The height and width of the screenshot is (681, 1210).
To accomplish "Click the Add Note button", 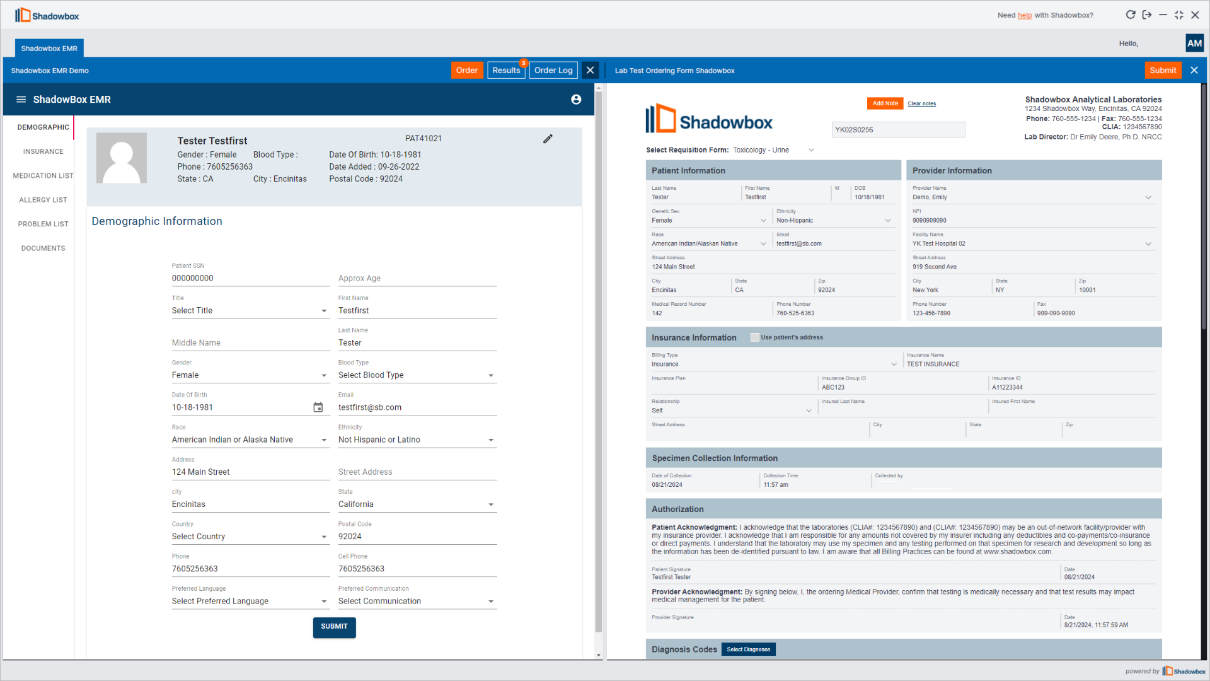I will pos(885,103).
